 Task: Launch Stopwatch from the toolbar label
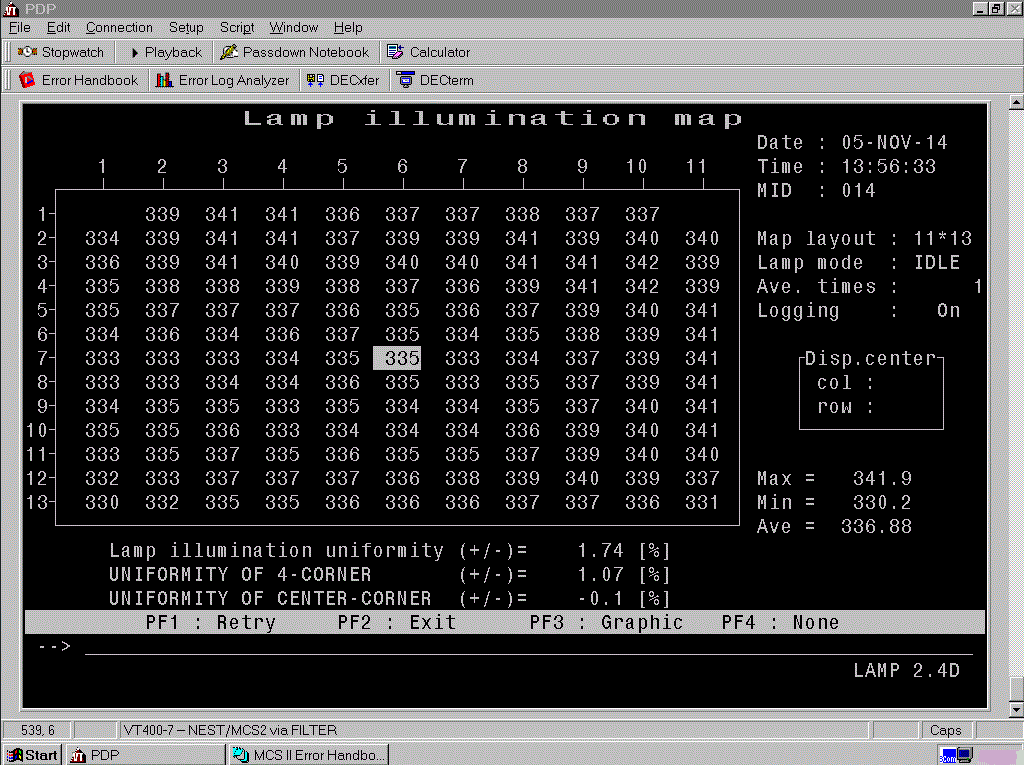click(72, 52)
